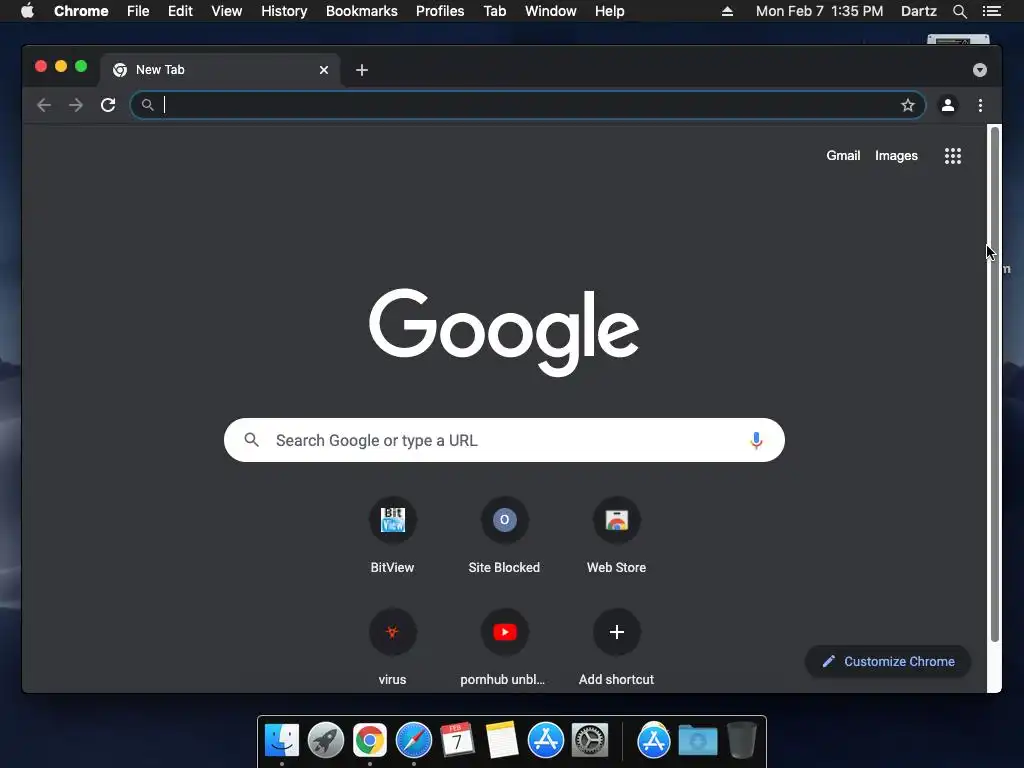1024x768 pixels.
Task: Open the virus shortcut
Action: pyautogui.click(x=392, y=647)
